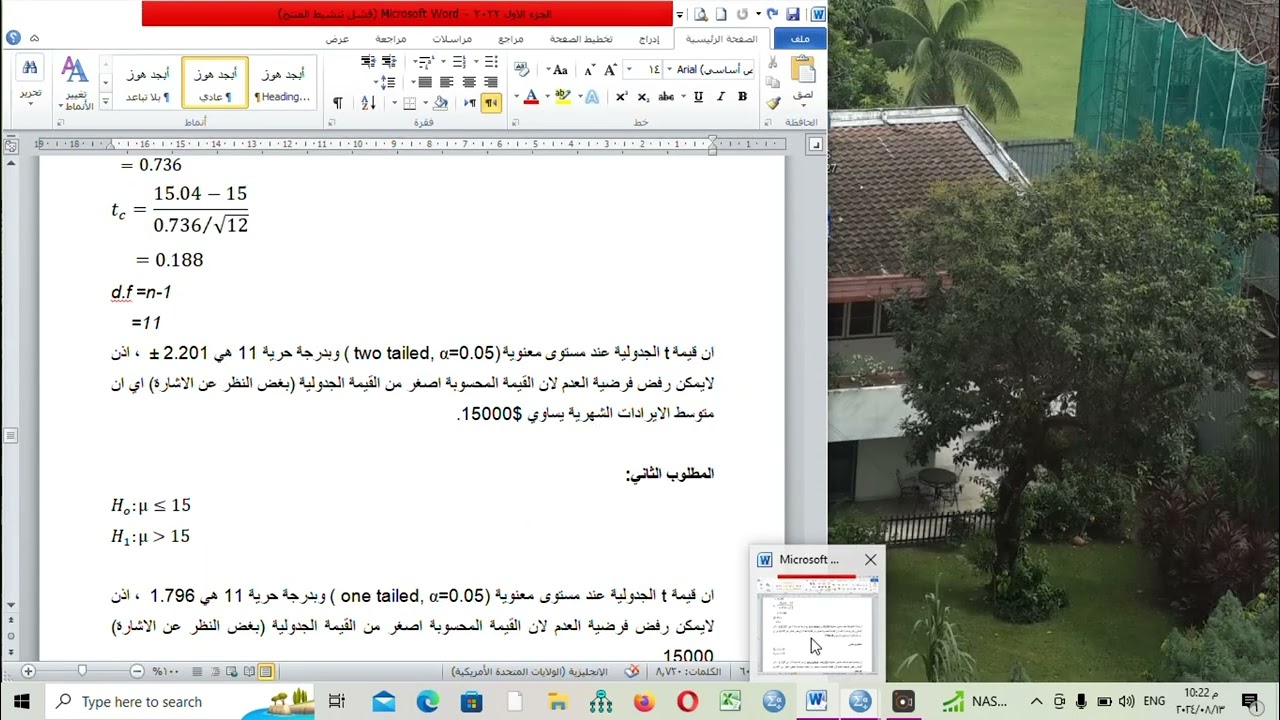The height and width of the screenshot is (720, 1280).
Task: Expand the styles gallery more arrow
Action: 105,102
